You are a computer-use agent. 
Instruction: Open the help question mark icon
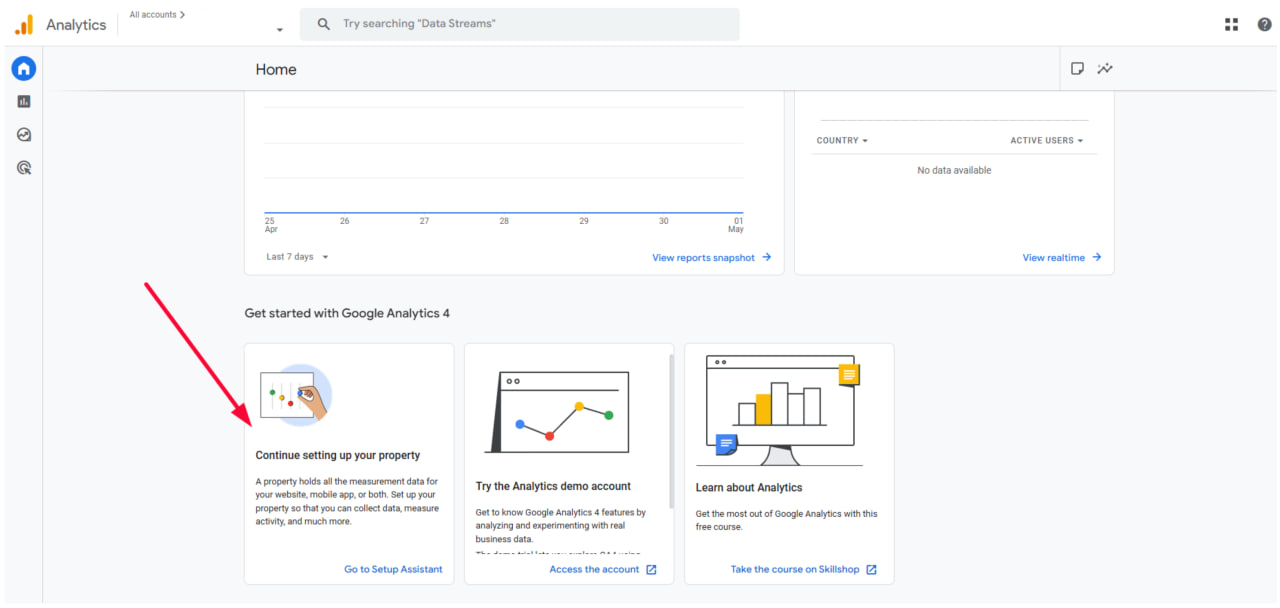tap(1265, 24)
